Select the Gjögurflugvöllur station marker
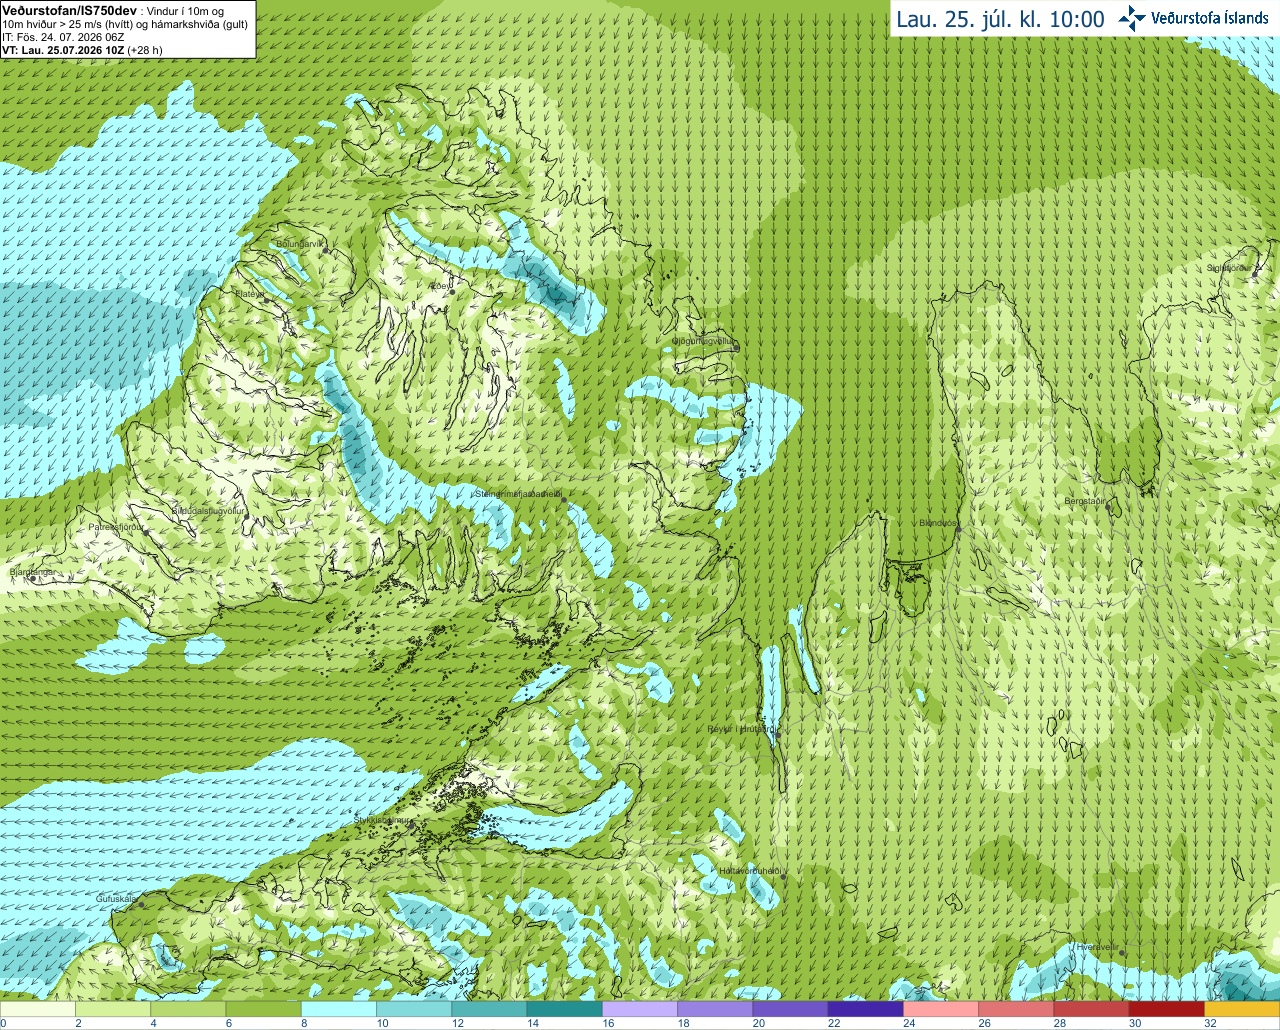Image resolution: width=1280 pixels, height=1030 pixels. pos(735,348)
